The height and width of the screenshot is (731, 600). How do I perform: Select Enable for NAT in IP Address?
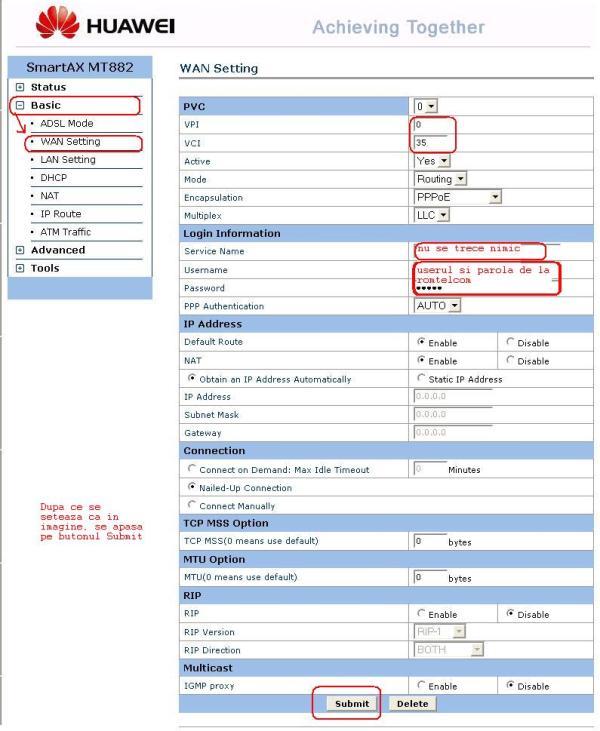click(421, 360)
